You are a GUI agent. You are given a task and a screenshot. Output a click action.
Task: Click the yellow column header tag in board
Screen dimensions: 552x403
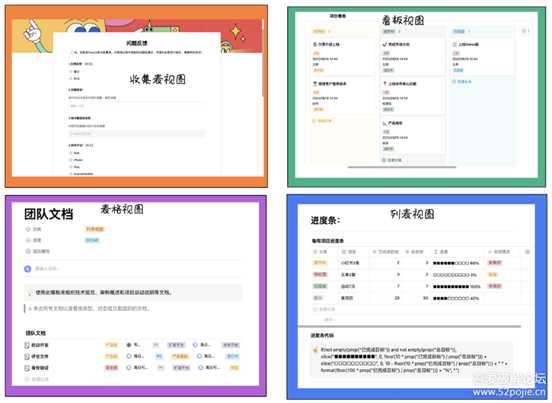pos(319,31)
